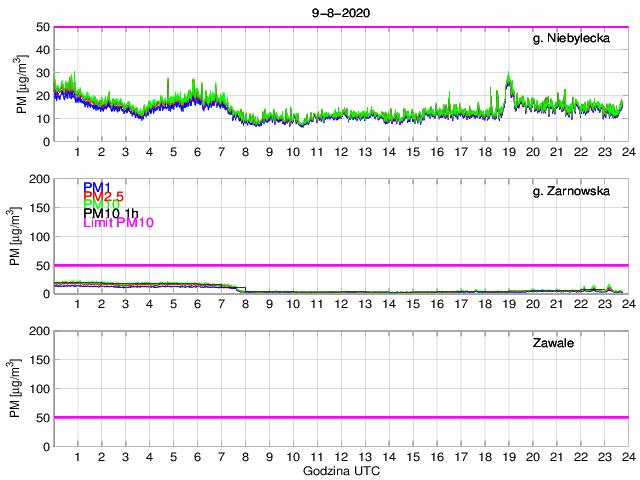Click the top chart's y-axis PM label

point(22,84)
